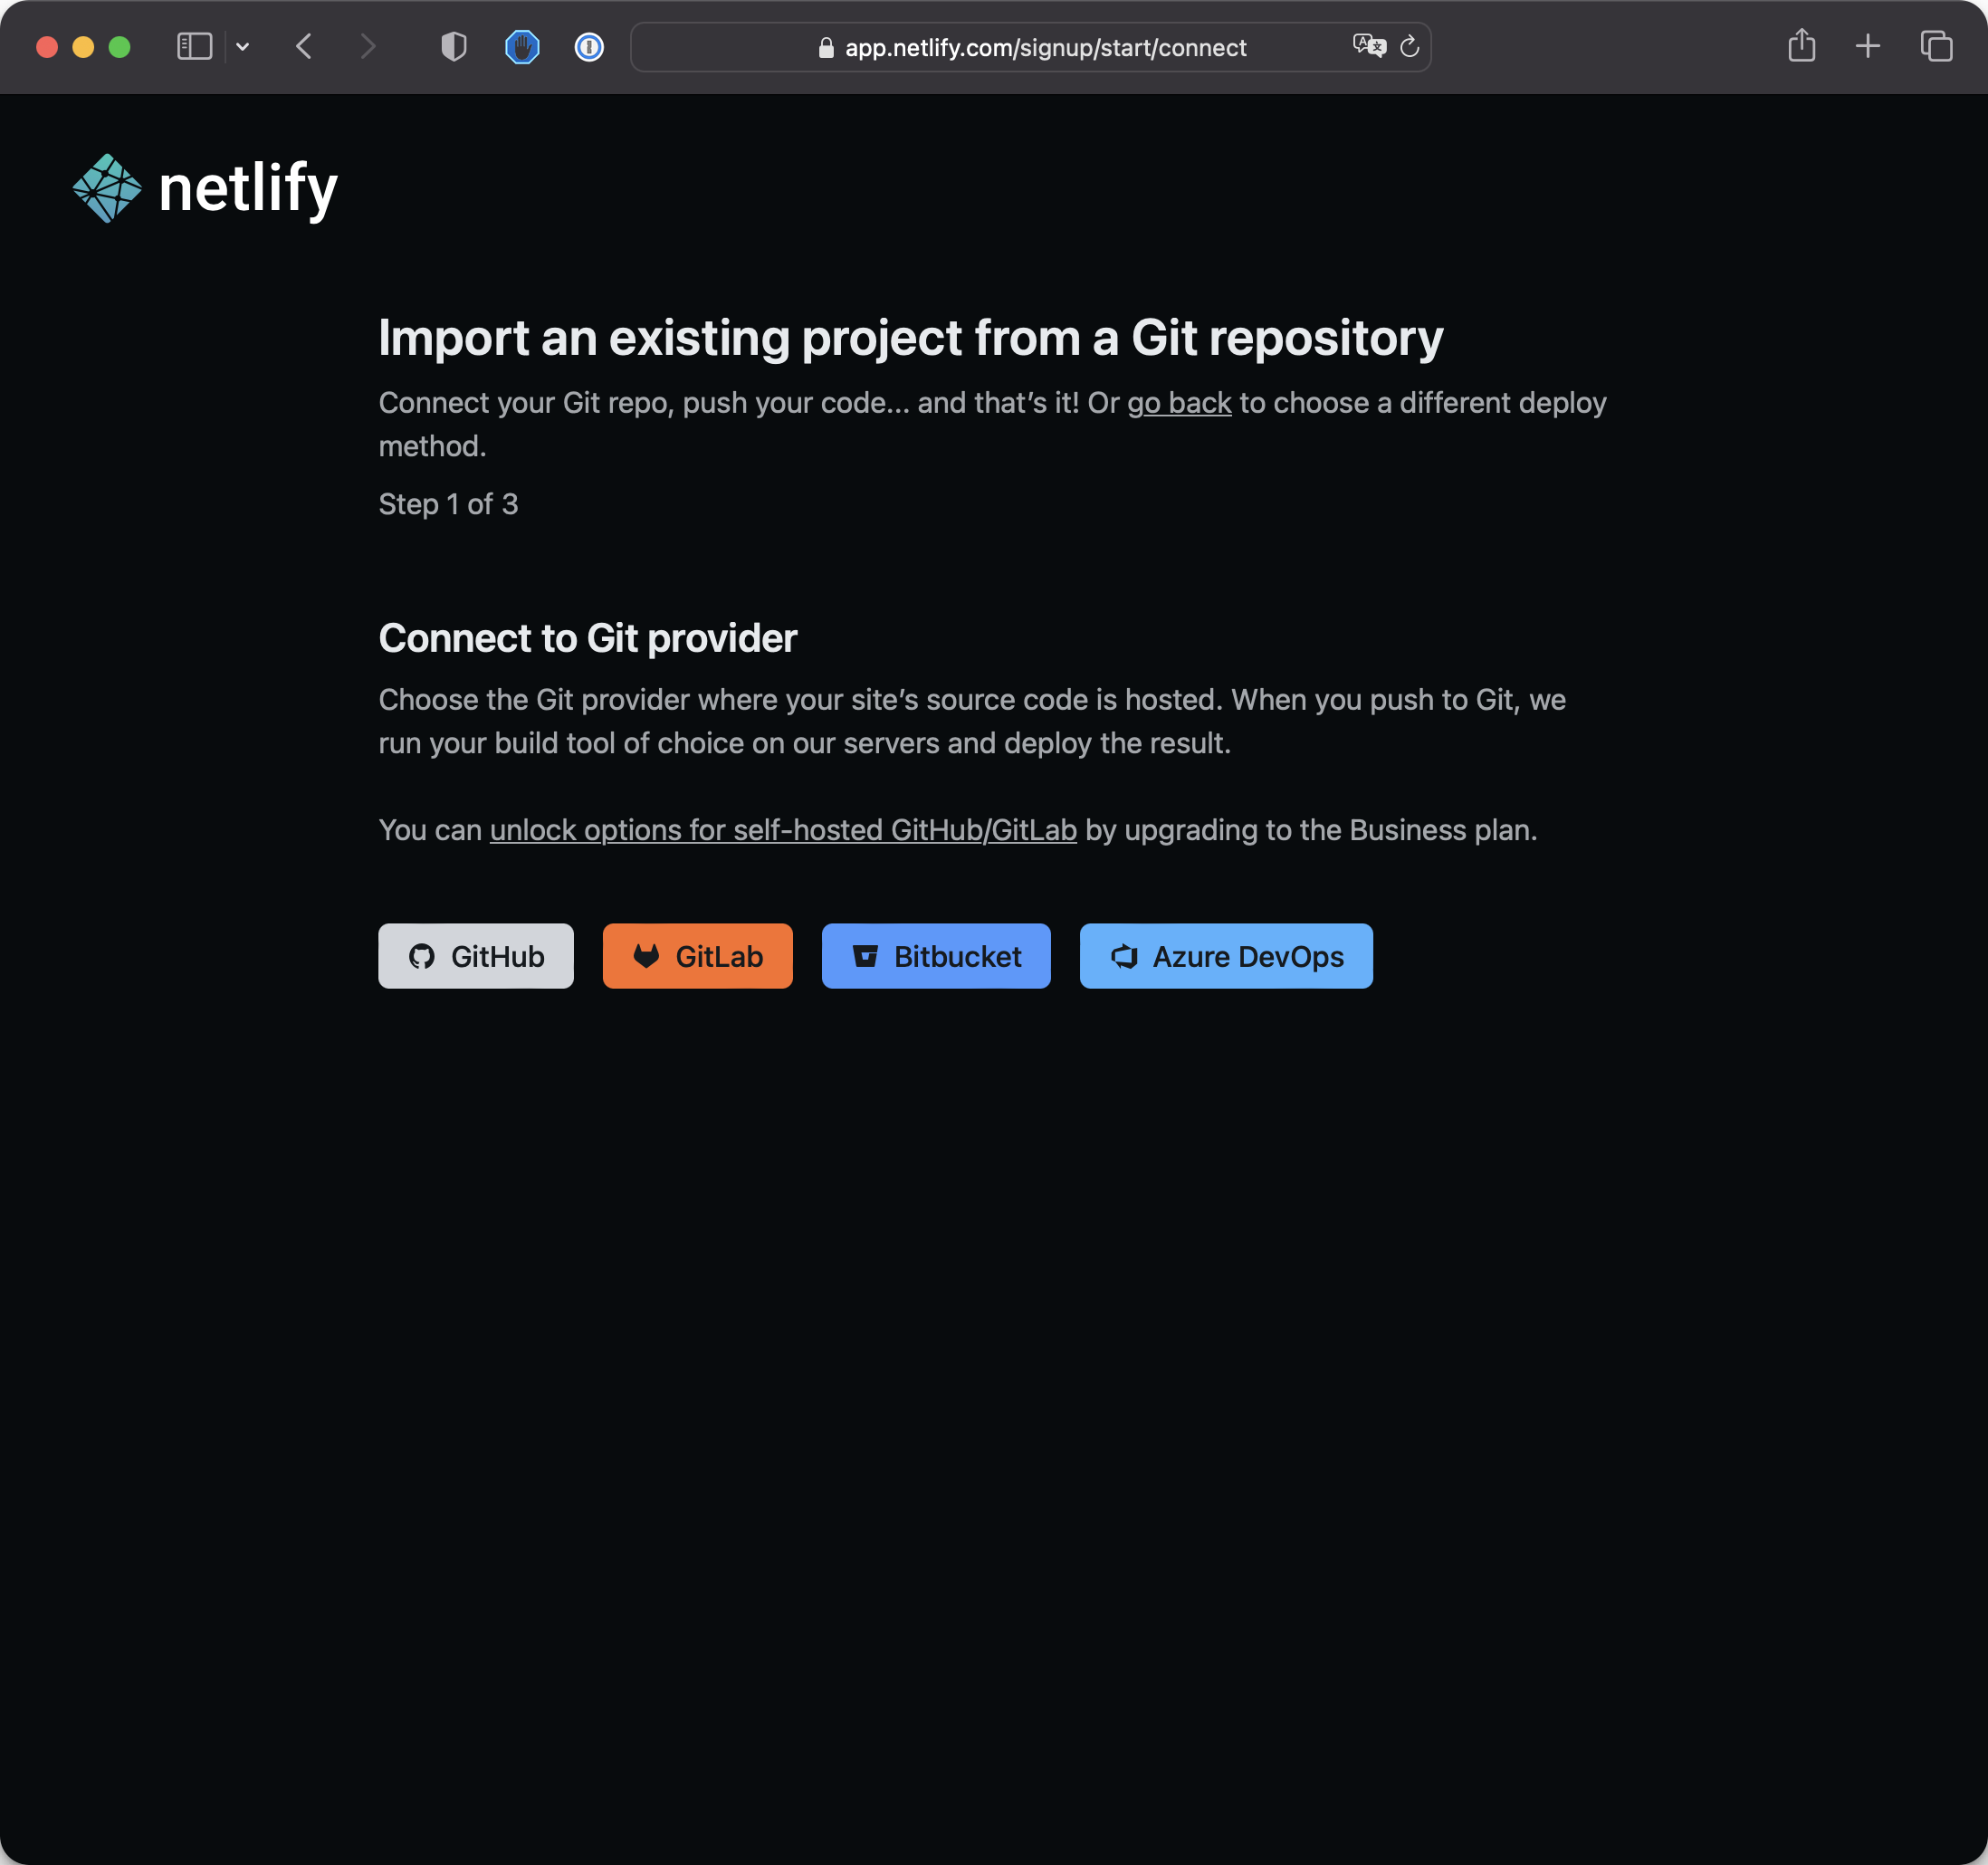The width and height of the screenshot is (1988, 1865).
Task: Go back to the previous page
Action: [x=305, y=47]
